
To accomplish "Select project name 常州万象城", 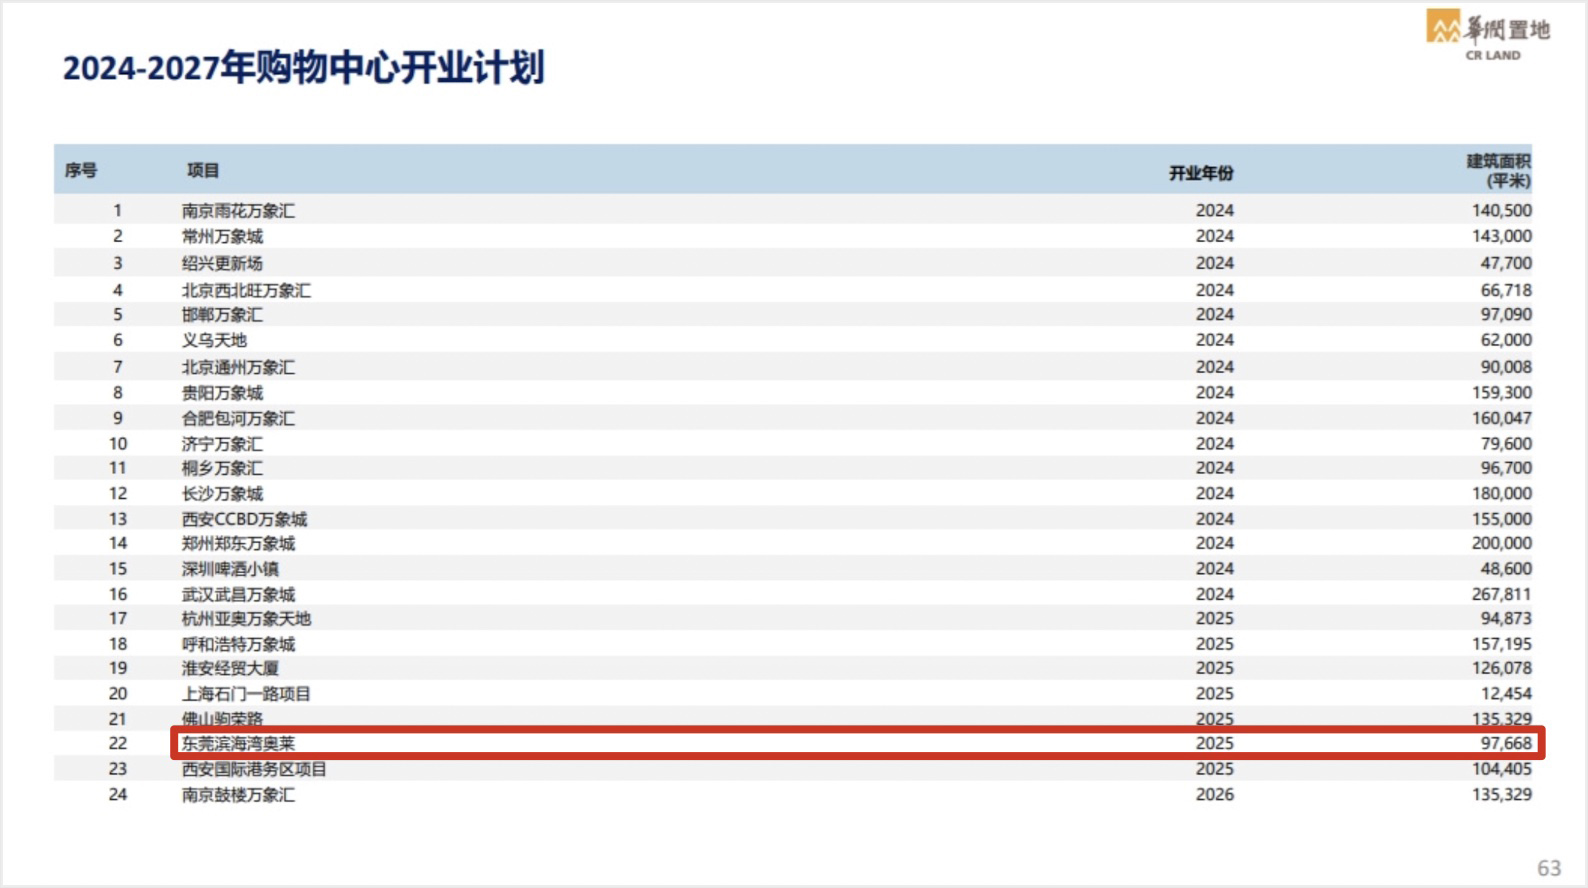I will 222,236.
